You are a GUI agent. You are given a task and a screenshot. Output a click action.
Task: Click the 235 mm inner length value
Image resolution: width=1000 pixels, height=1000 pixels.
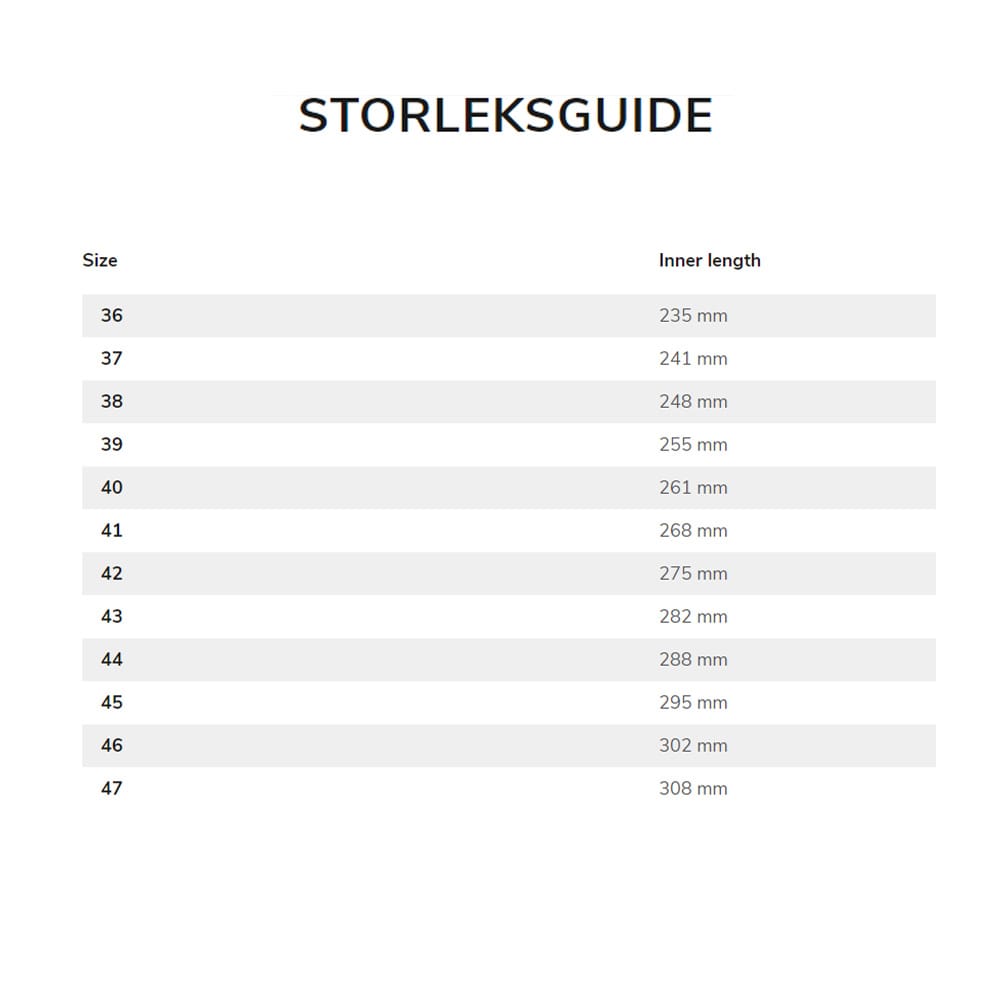coord(693,315)
